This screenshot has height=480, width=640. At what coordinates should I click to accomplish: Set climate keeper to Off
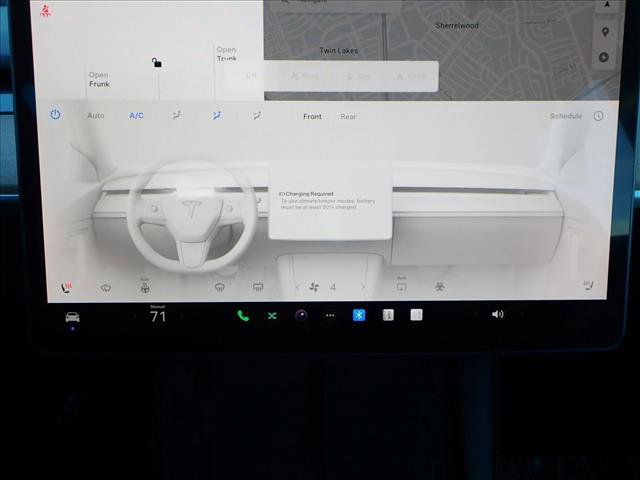pyautogui.click(x=251, y=76)
